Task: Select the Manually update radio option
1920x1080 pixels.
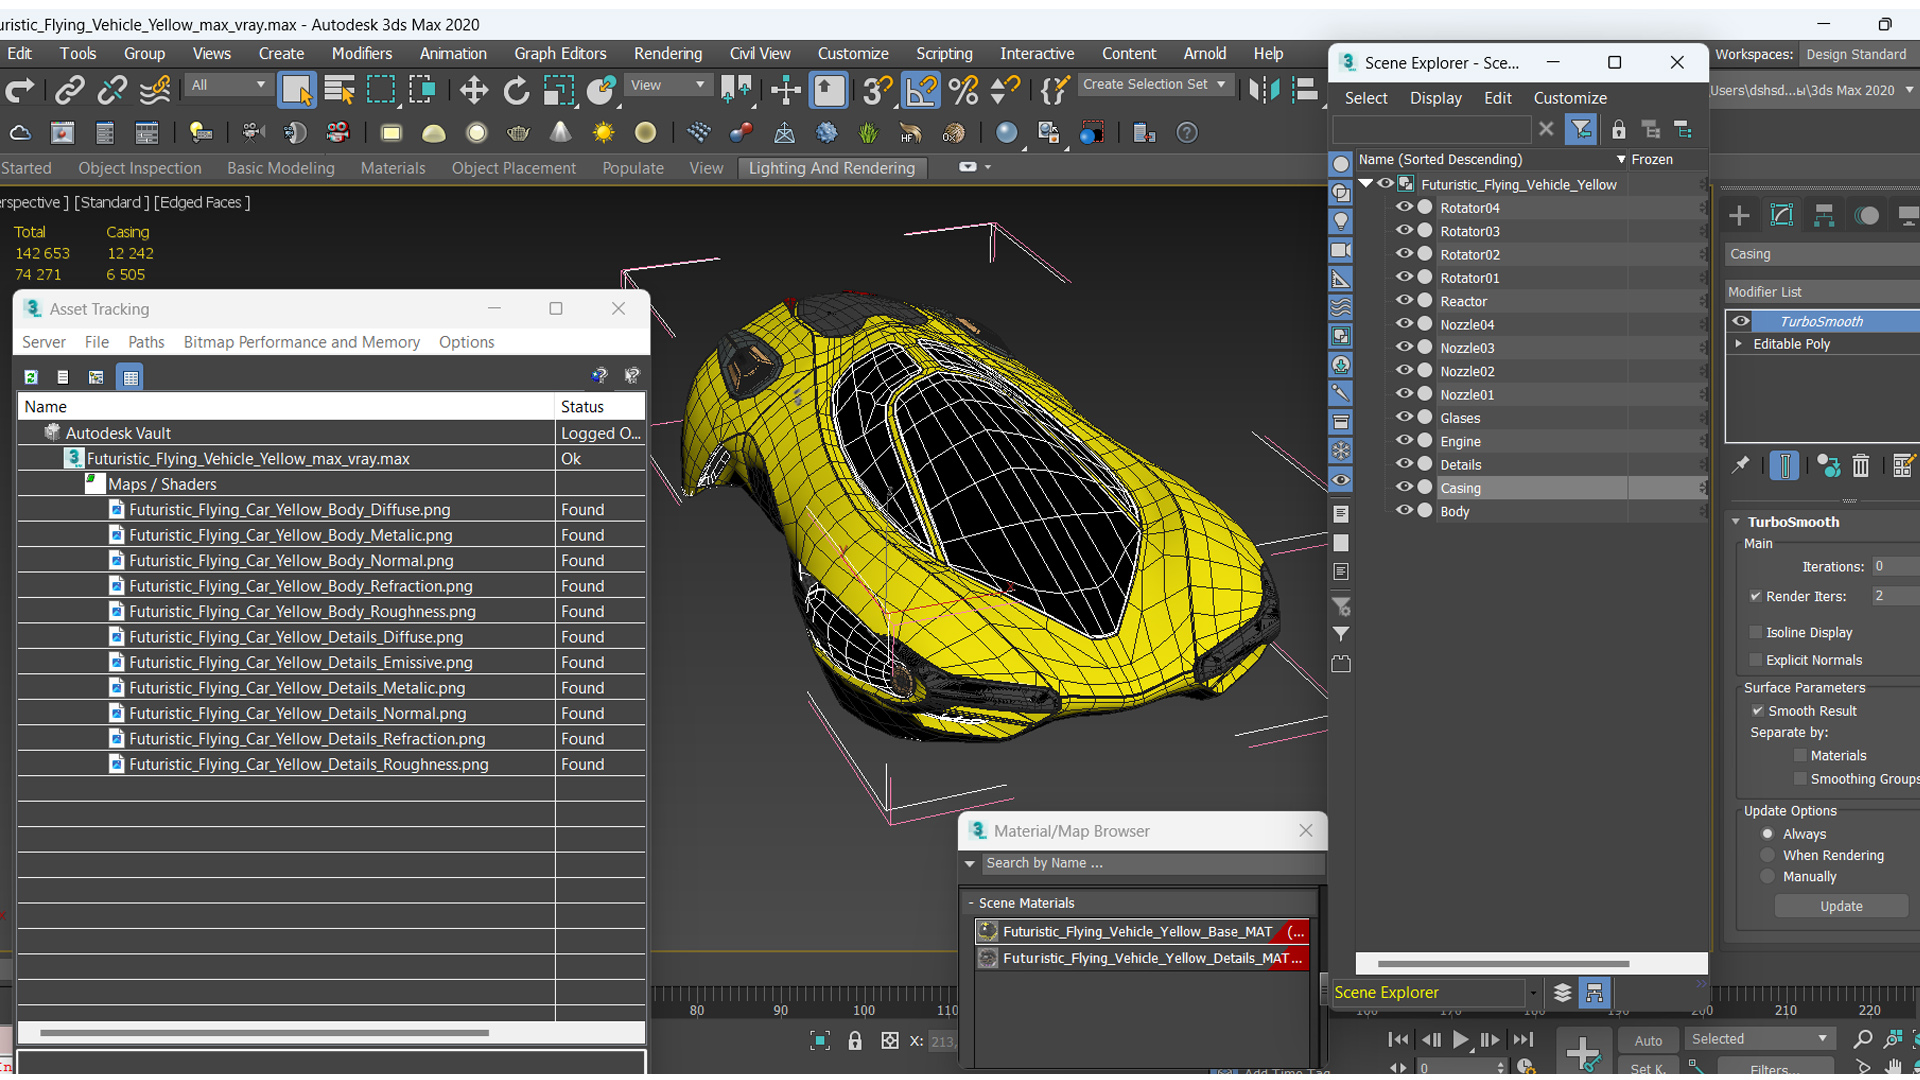Action: 1767,876
